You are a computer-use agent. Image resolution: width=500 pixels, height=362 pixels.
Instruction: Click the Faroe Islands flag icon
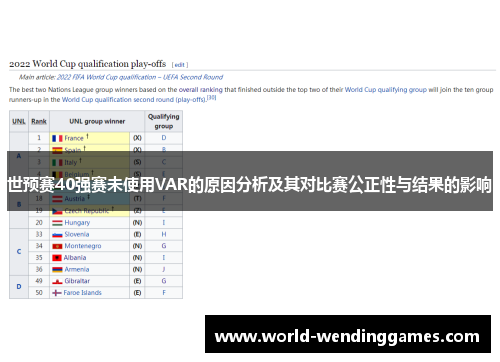(57, 293)
